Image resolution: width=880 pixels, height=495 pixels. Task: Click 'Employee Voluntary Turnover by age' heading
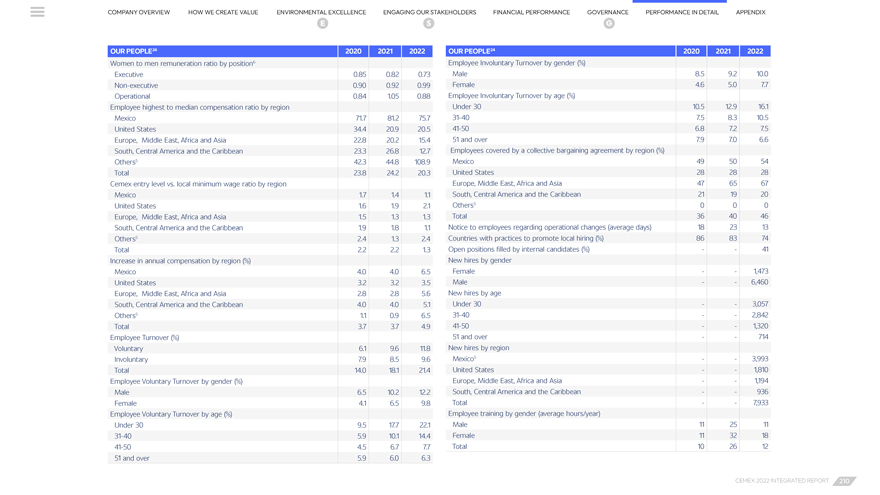point(171,414)
